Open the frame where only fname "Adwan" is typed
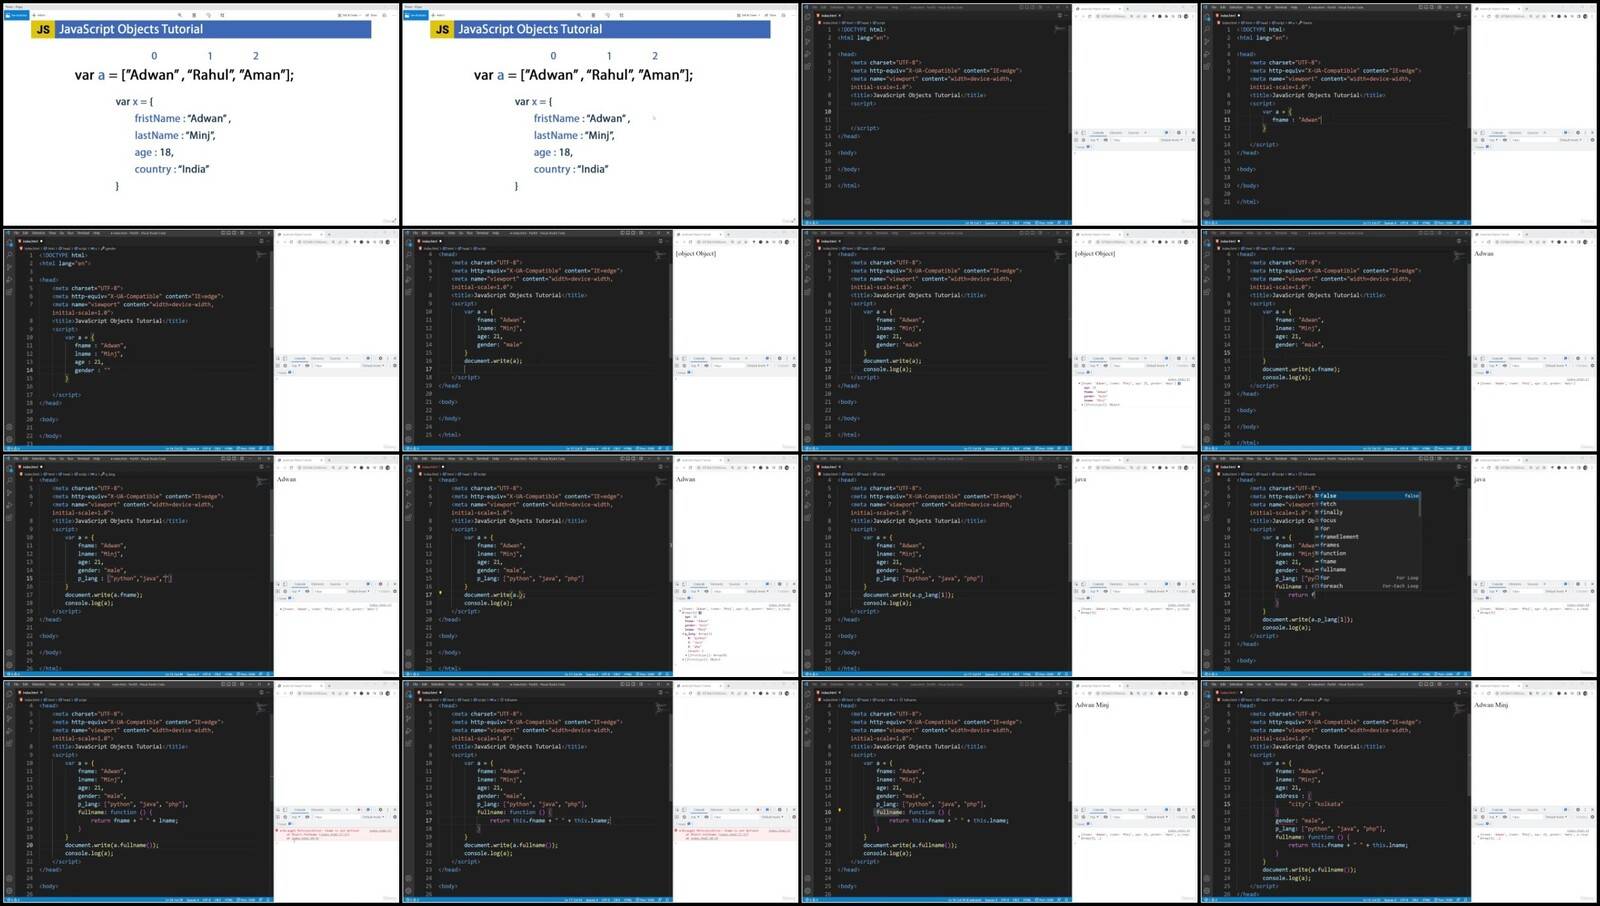This screenshot has height=906, width=1600. pyautogui.click(x=1399, y=114)
